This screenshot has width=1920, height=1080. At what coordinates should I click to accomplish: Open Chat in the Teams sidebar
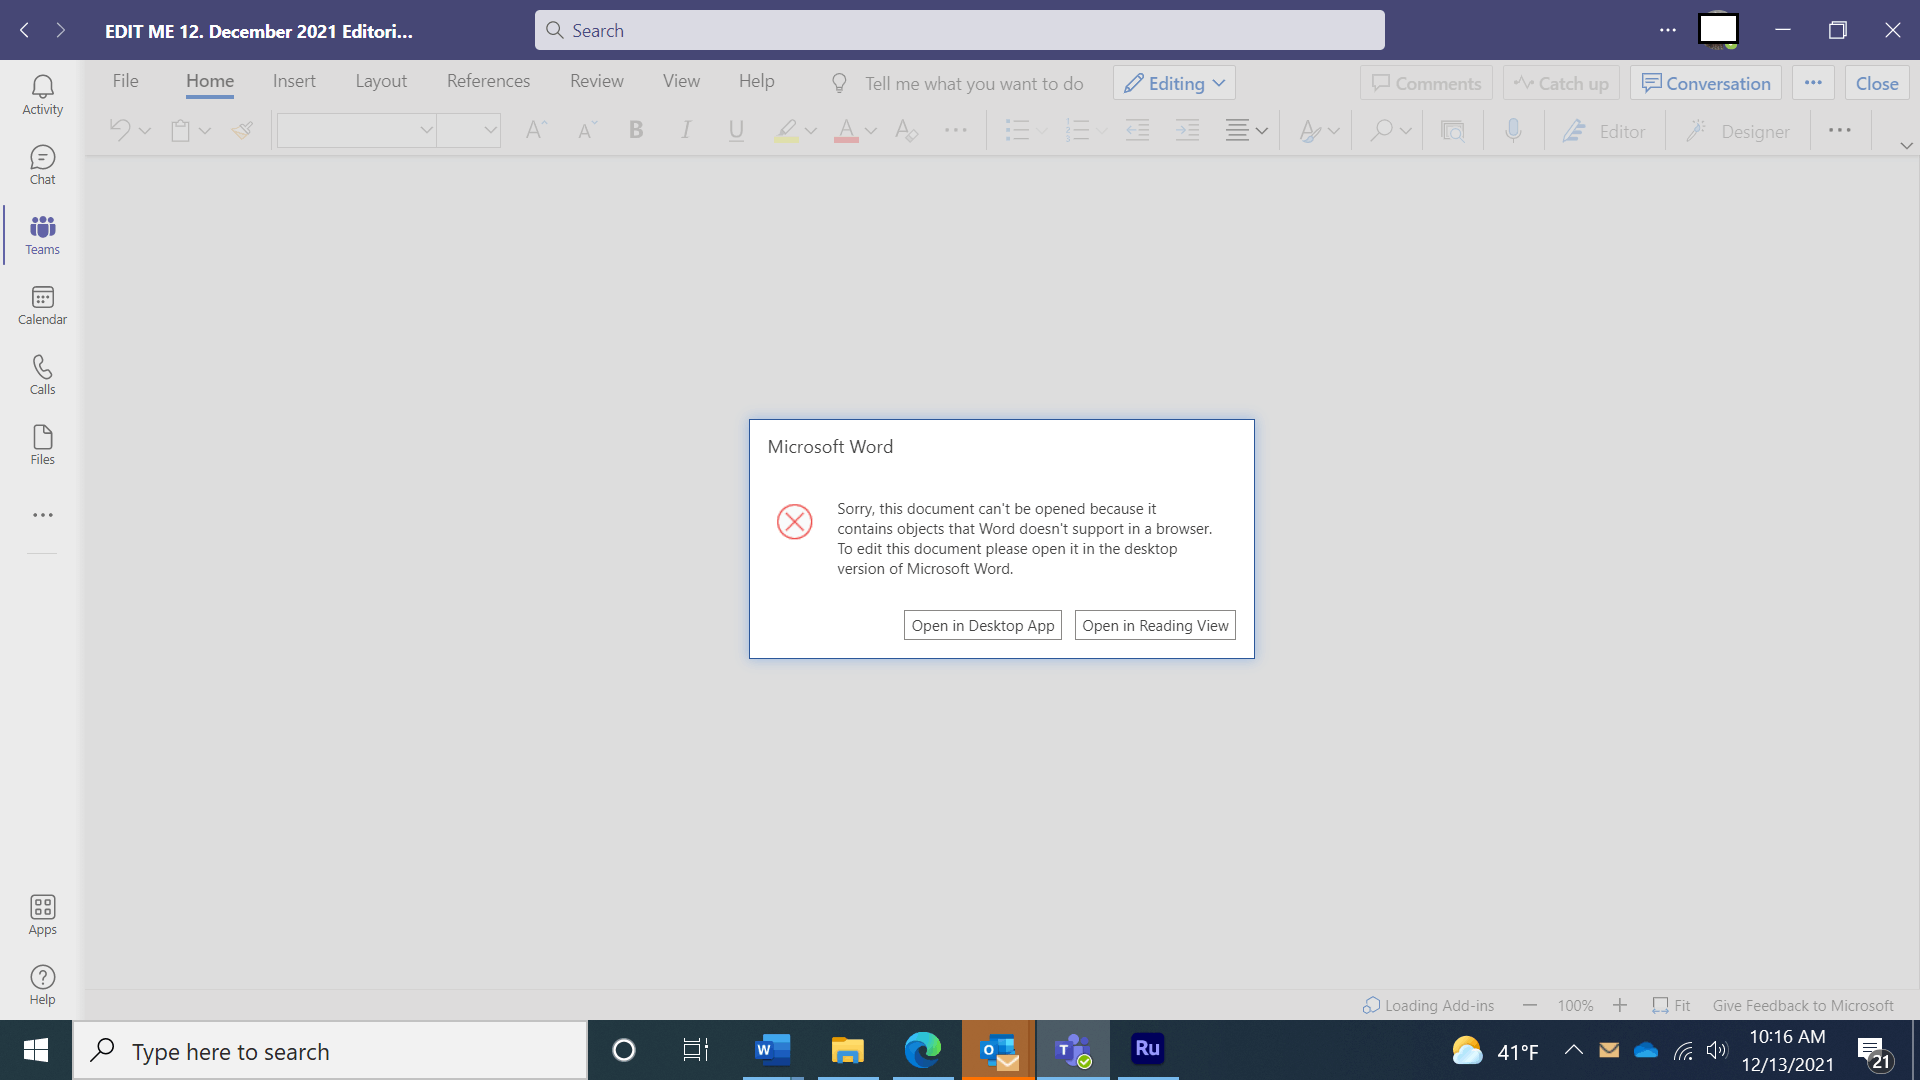[x=42, y=165]
